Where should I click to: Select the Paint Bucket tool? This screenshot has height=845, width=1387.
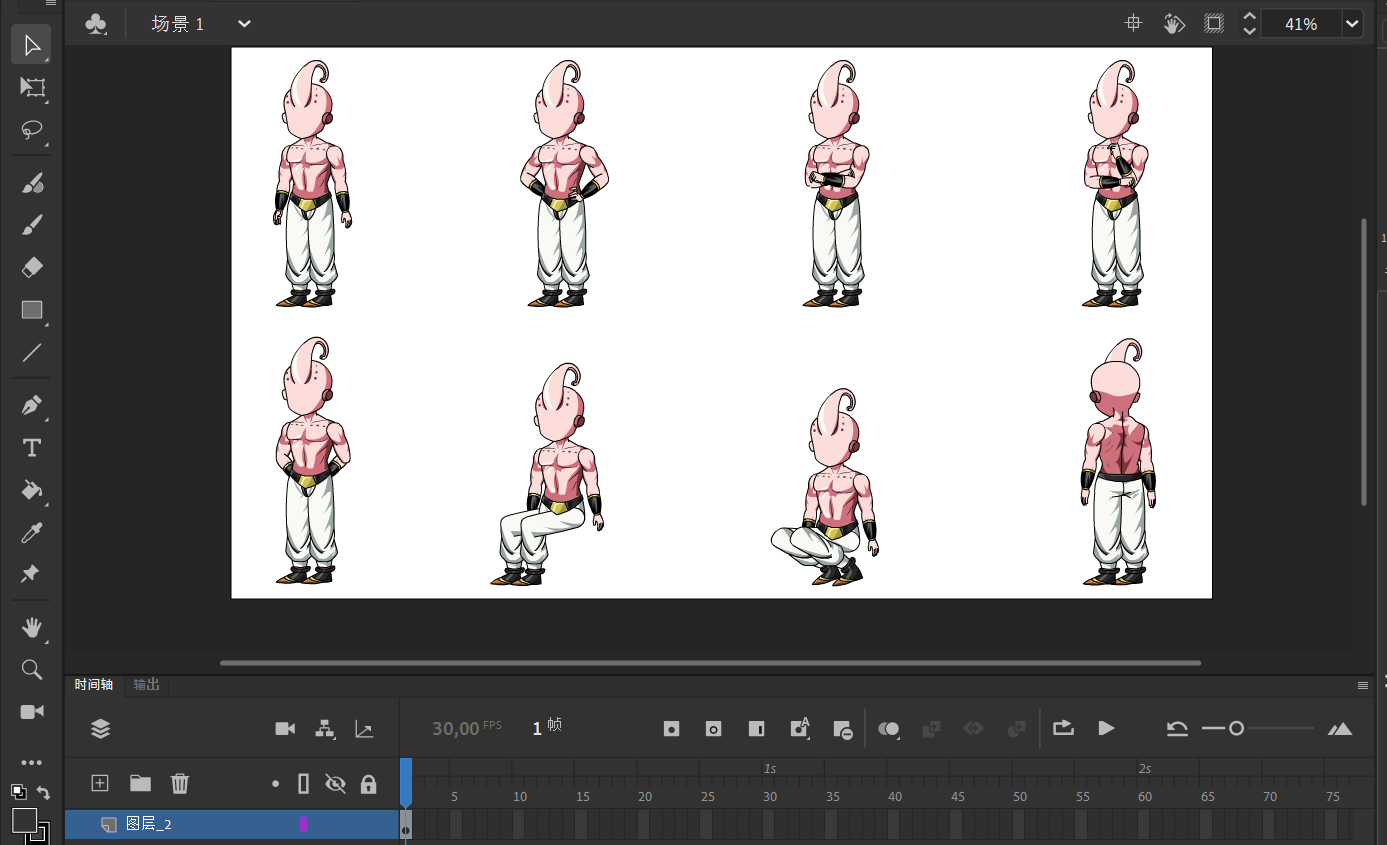[x=32, y=490]
